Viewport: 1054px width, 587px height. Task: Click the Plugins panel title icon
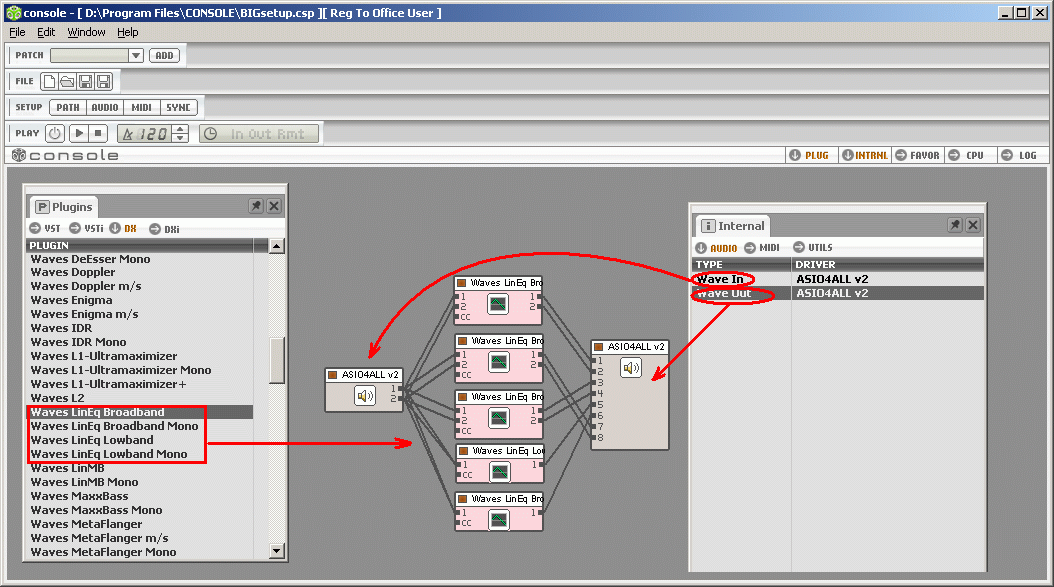point(42,207)
